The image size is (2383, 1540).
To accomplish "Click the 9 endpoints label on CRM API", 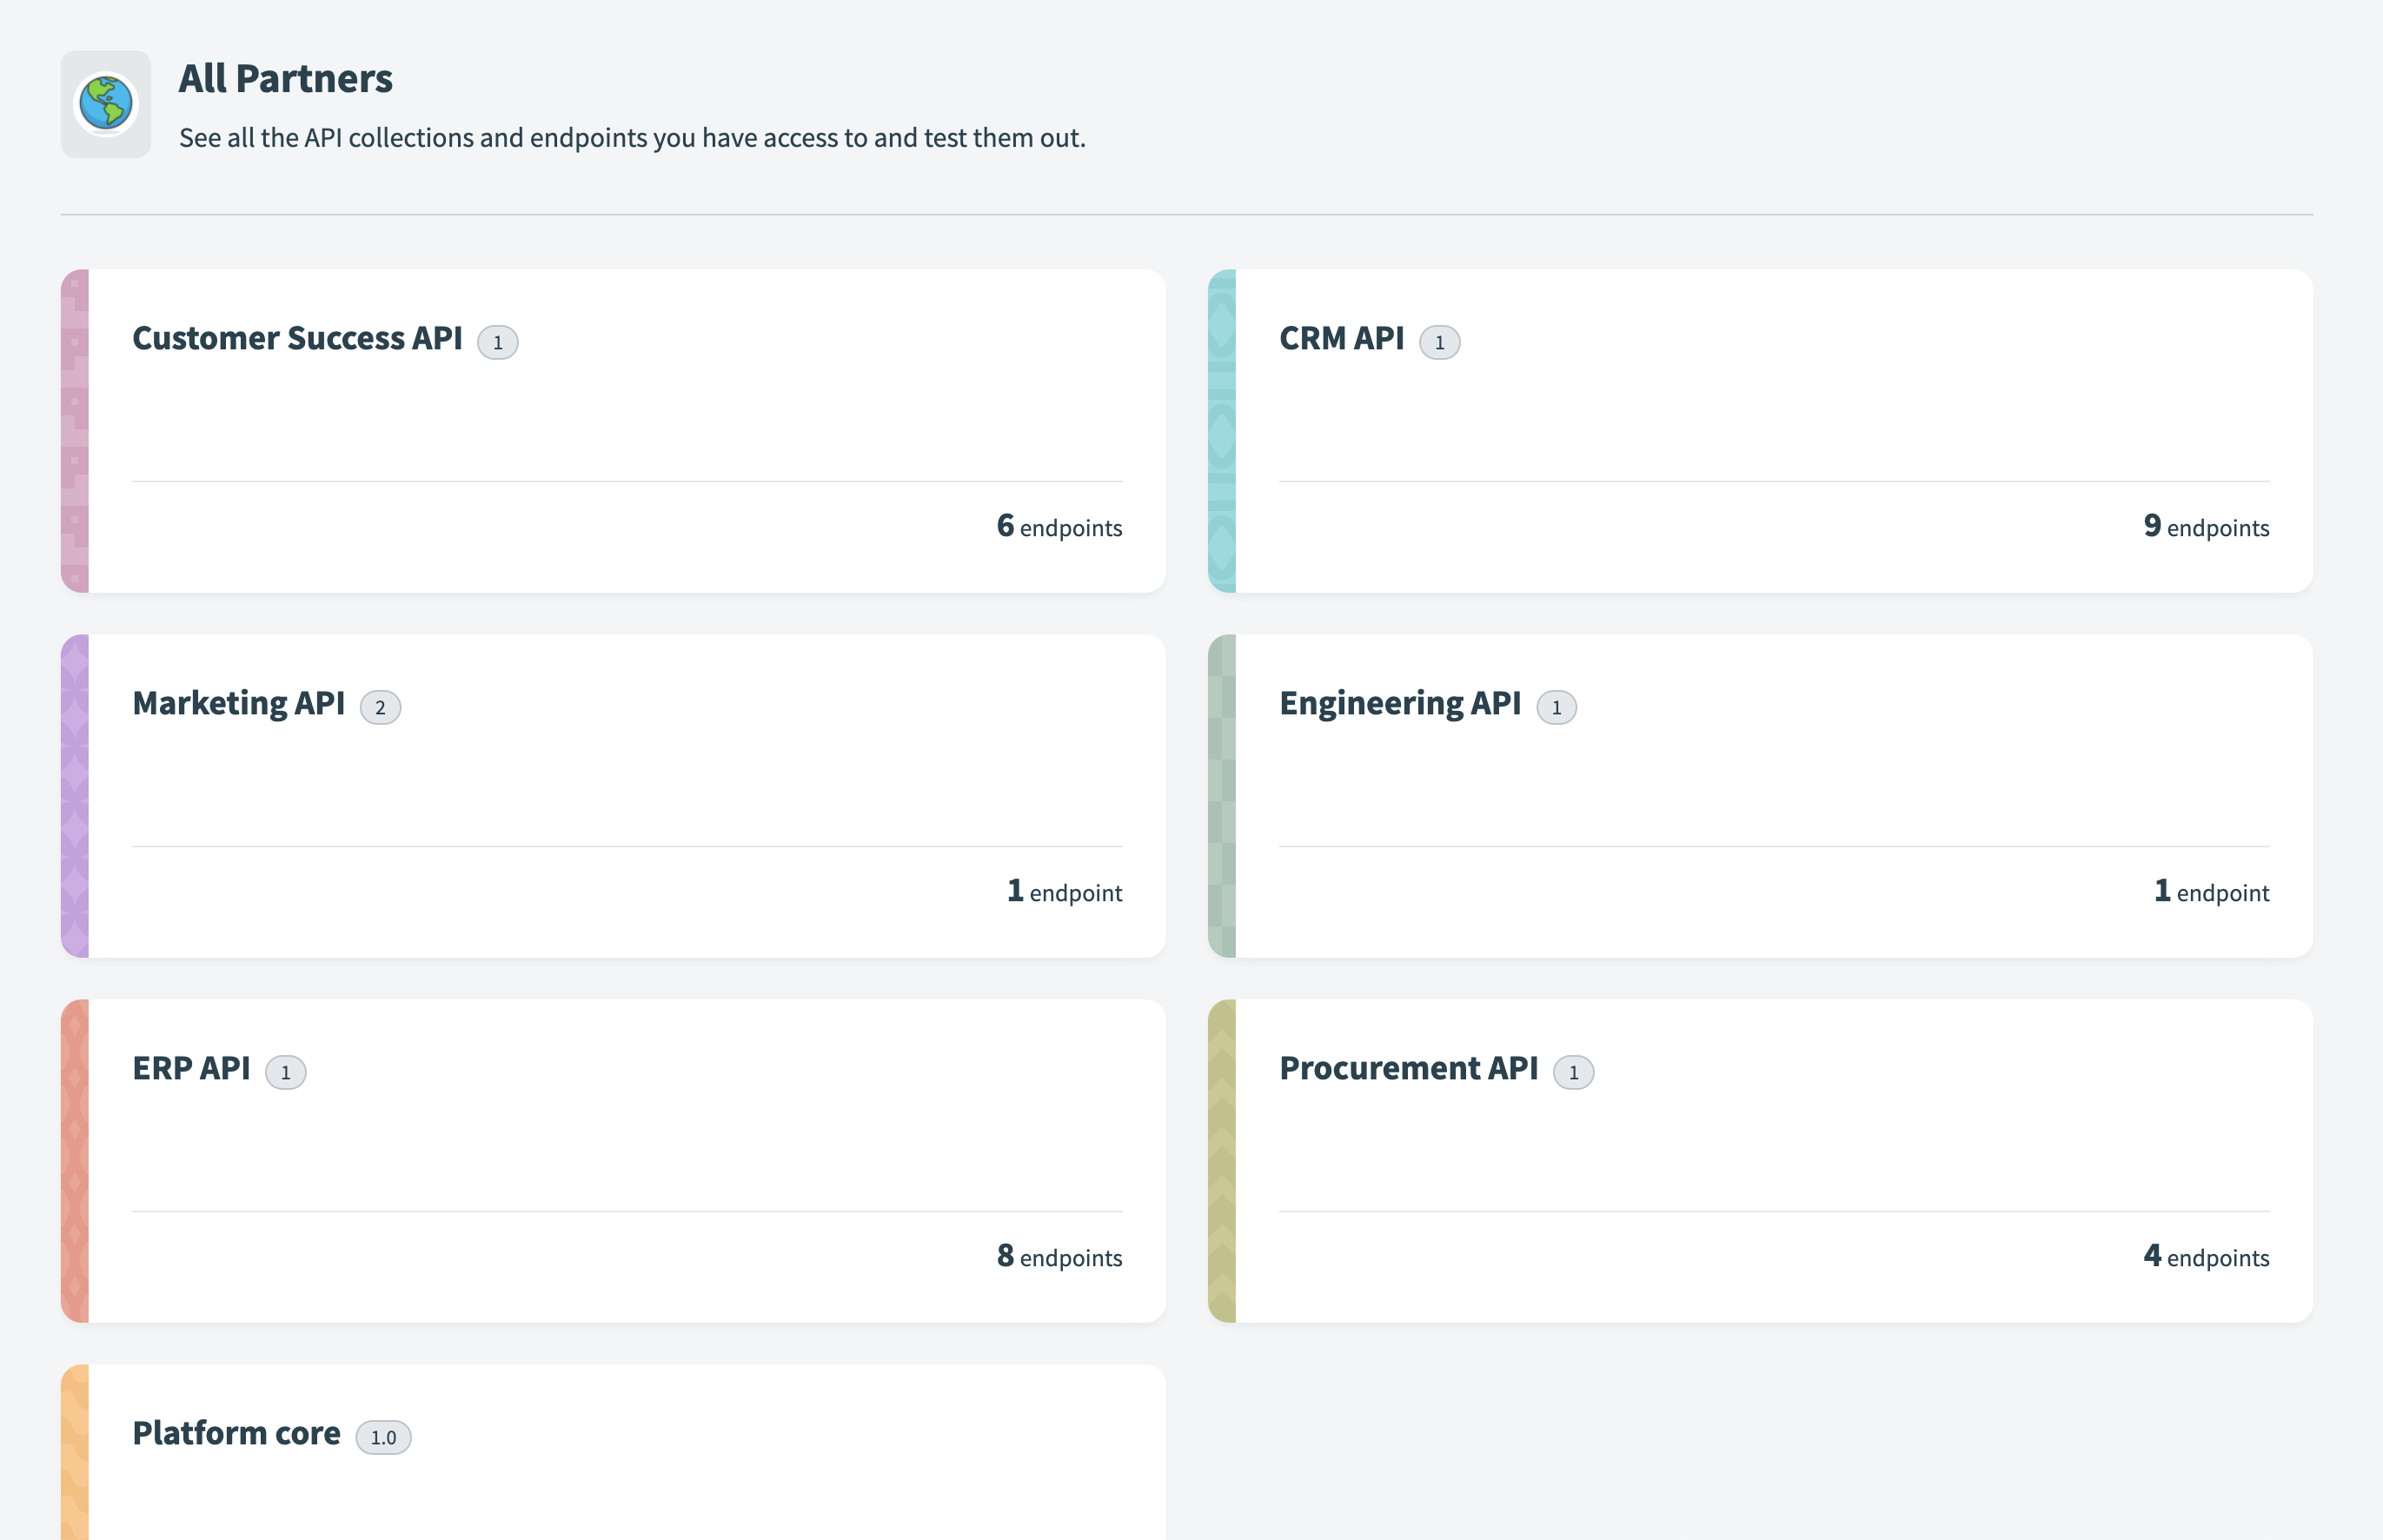I will pos(2205,528).
